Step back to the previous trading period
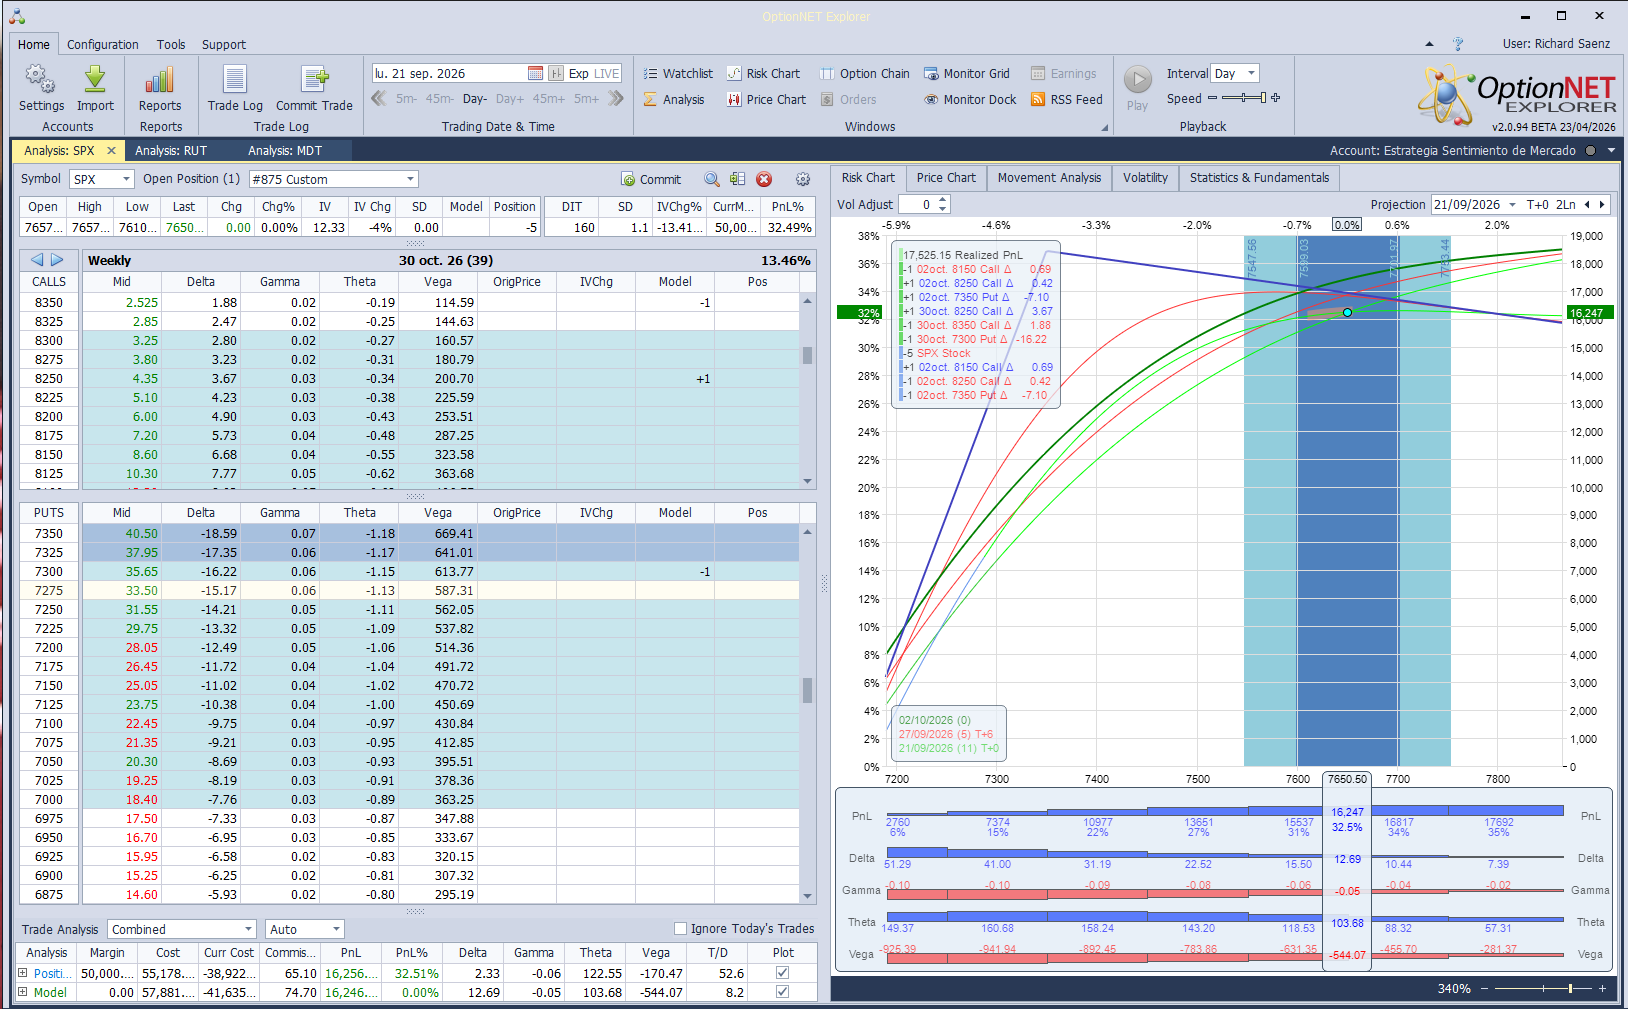1628x1009 pixels. click(379, 98)
